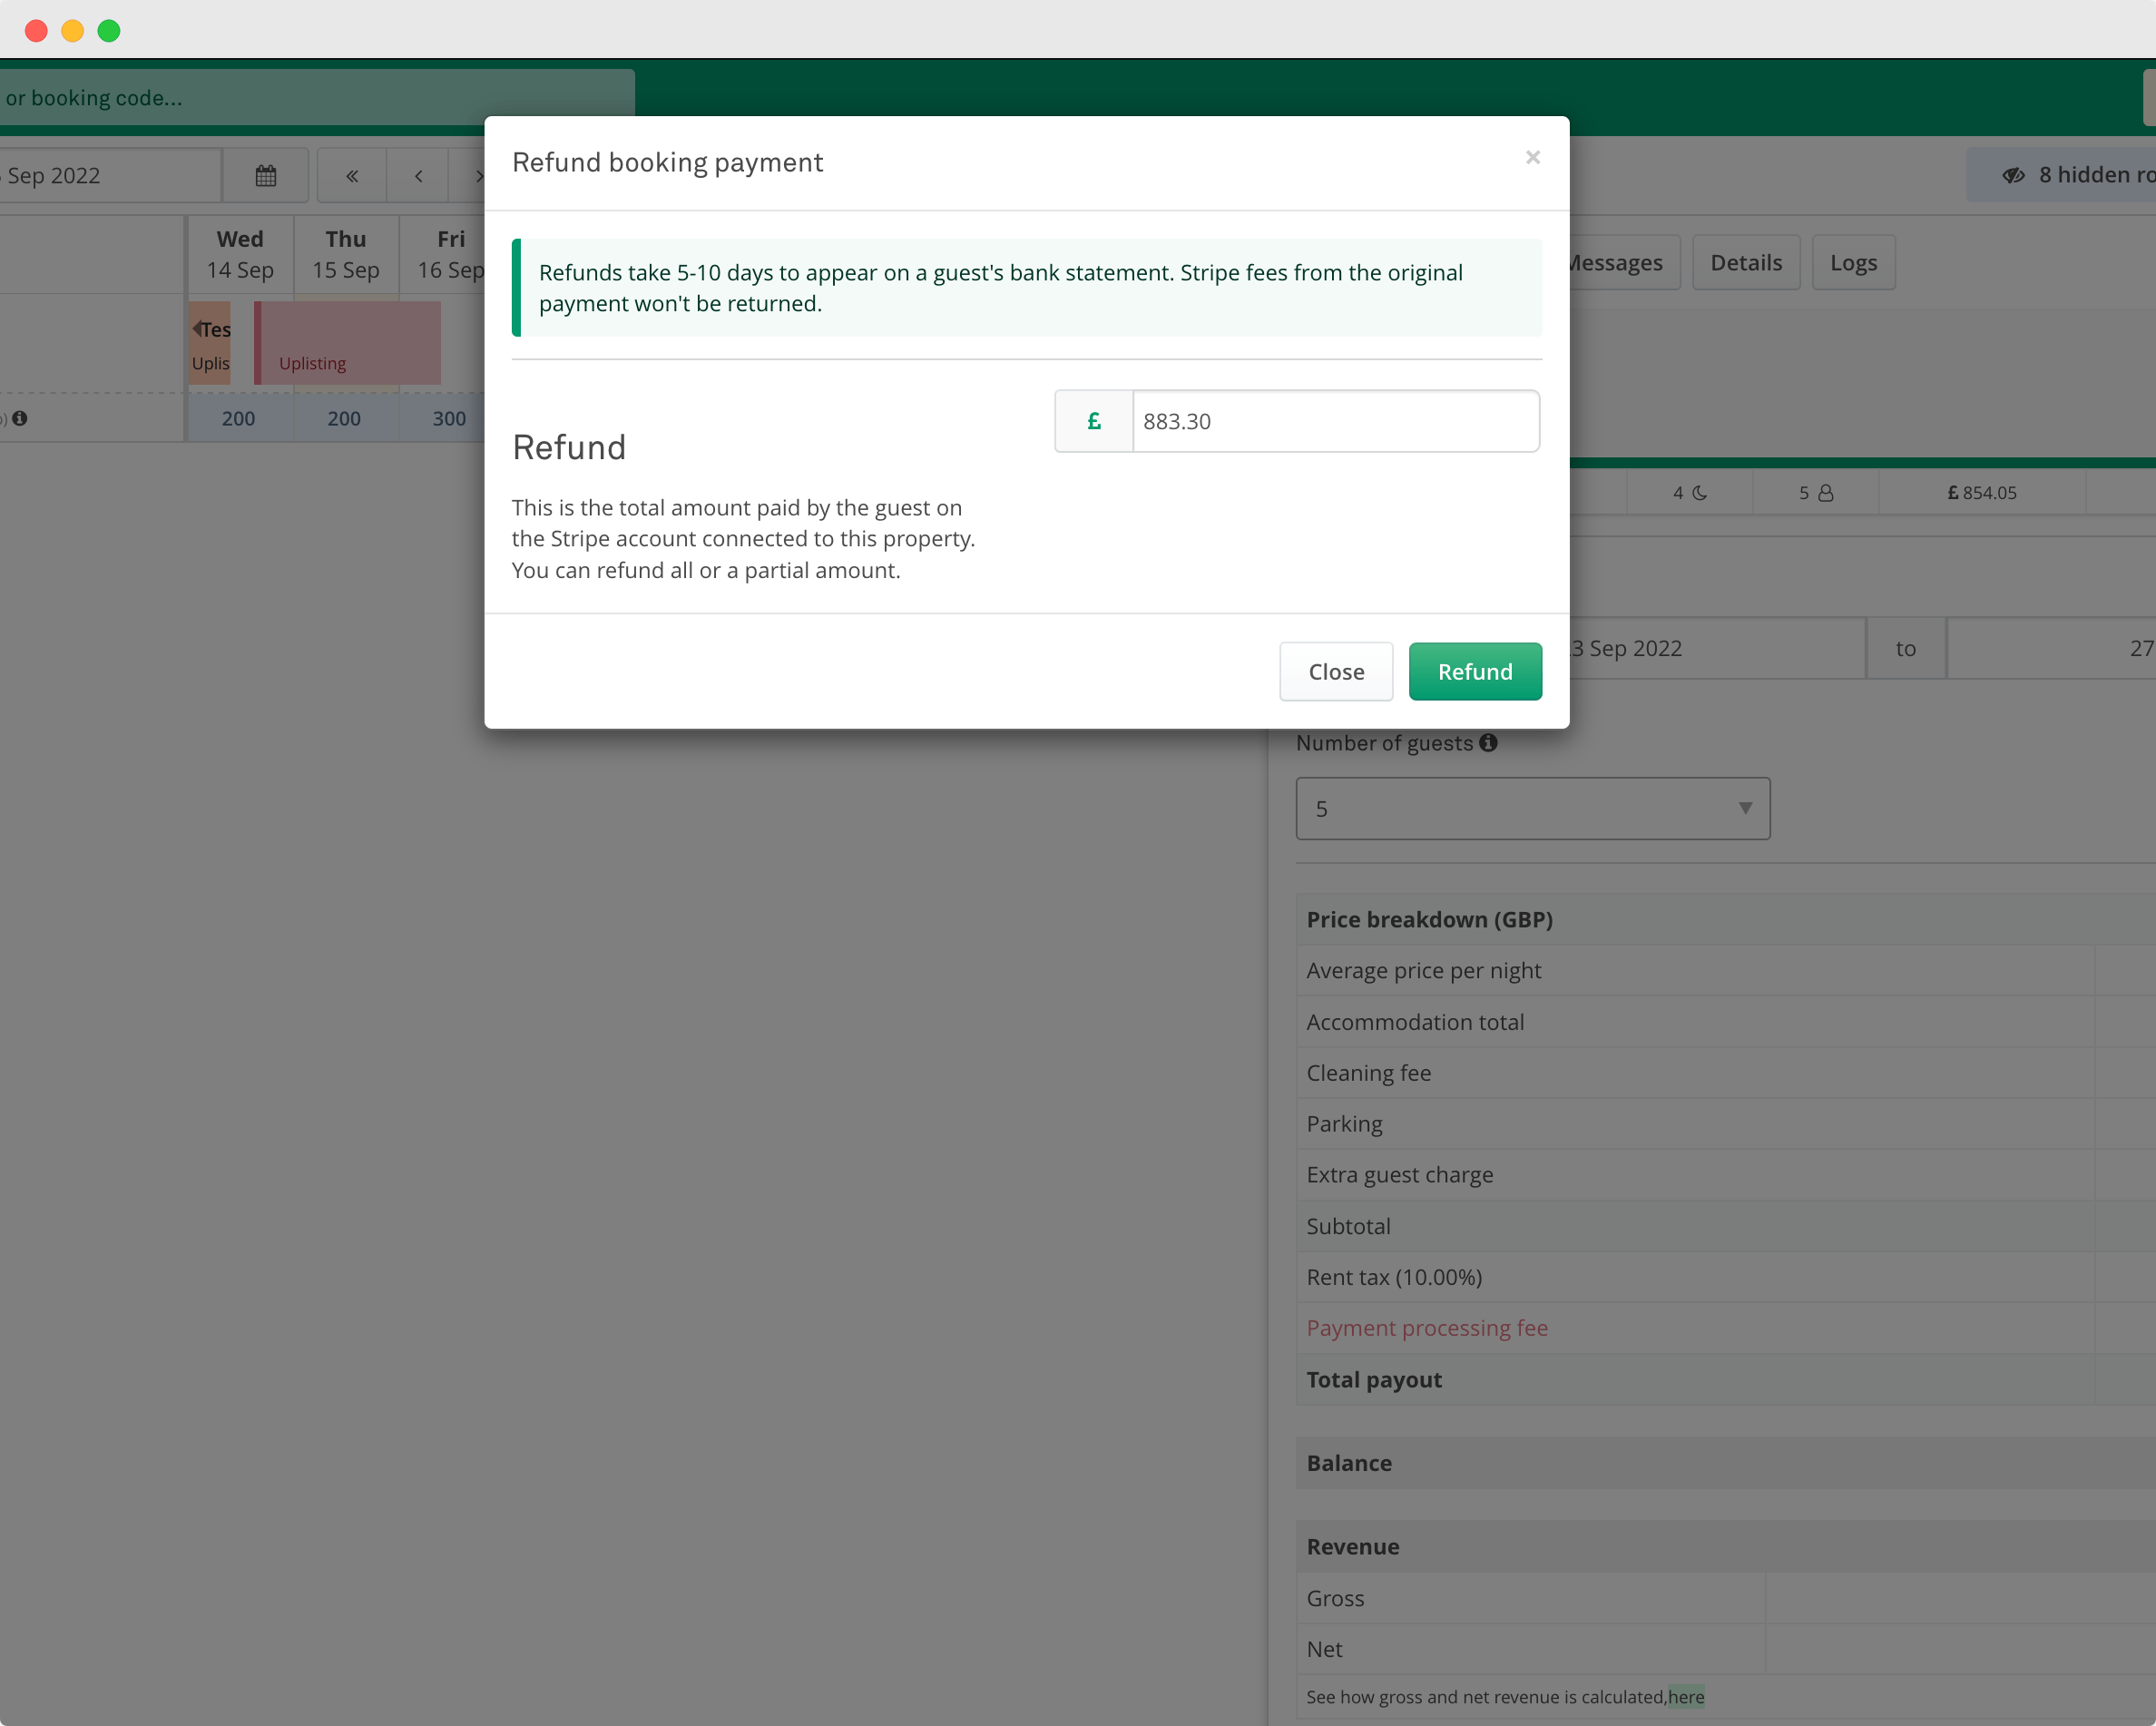2156x1726 pixels.
Task: Switch to the Logs tab
Action: coord(1853,262)
